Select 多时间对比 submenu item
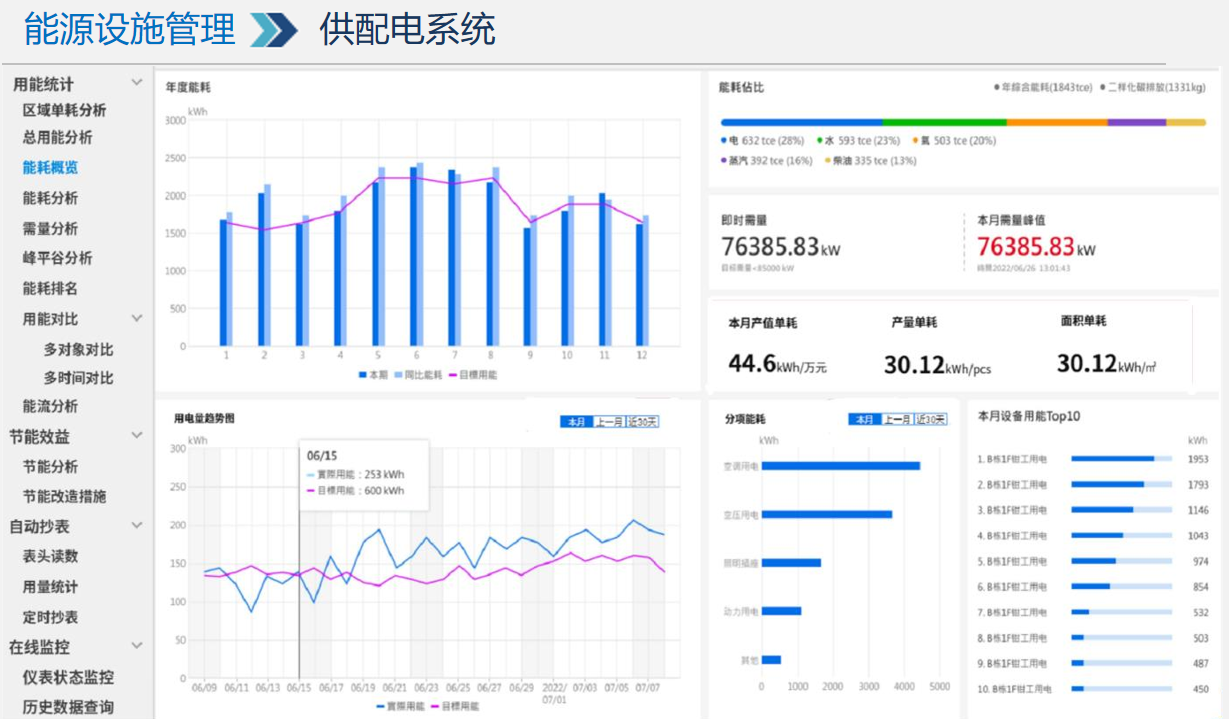Screen dimensions: 1229x719 tap(79, 378)
